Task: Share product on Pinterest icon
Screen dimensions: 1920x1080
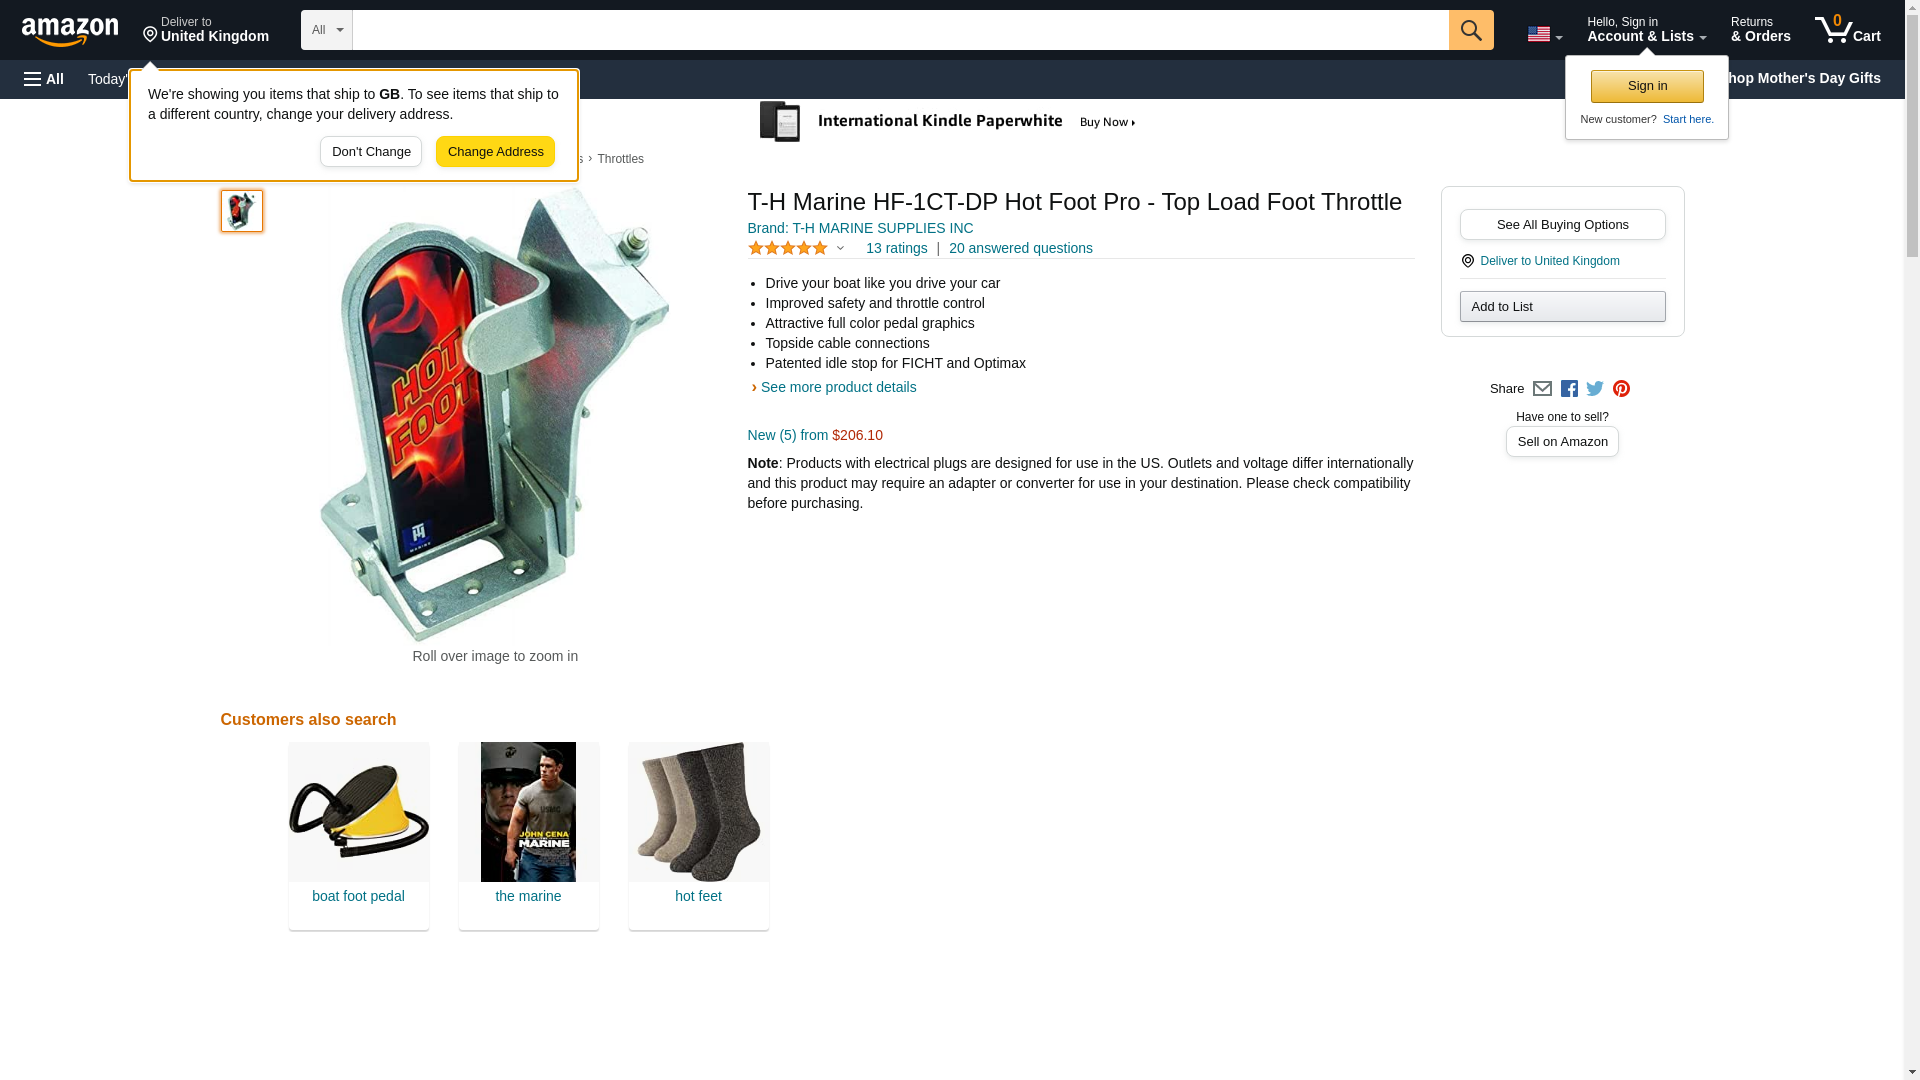Action: (x=1621, y=389)
